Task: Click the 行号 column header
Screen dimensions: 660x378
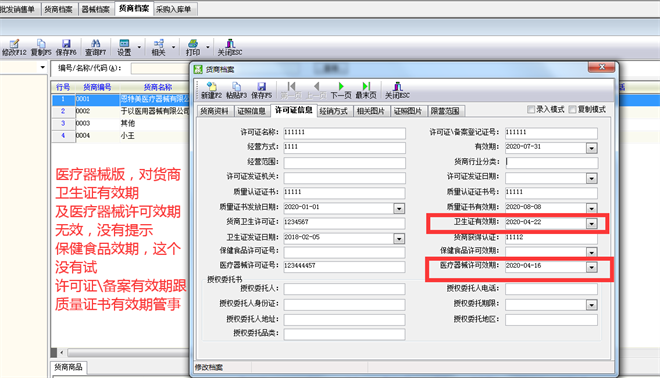Action: click(x=63, y=87)
